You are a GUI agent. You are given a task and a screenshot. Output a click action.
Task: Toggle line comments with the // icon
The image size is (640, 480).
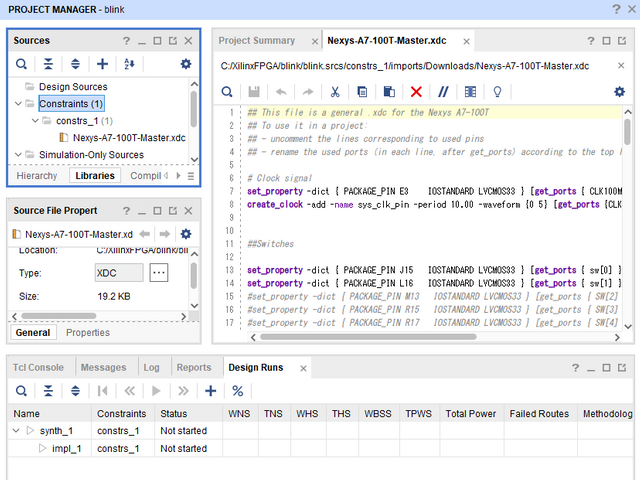coord(443,91)
